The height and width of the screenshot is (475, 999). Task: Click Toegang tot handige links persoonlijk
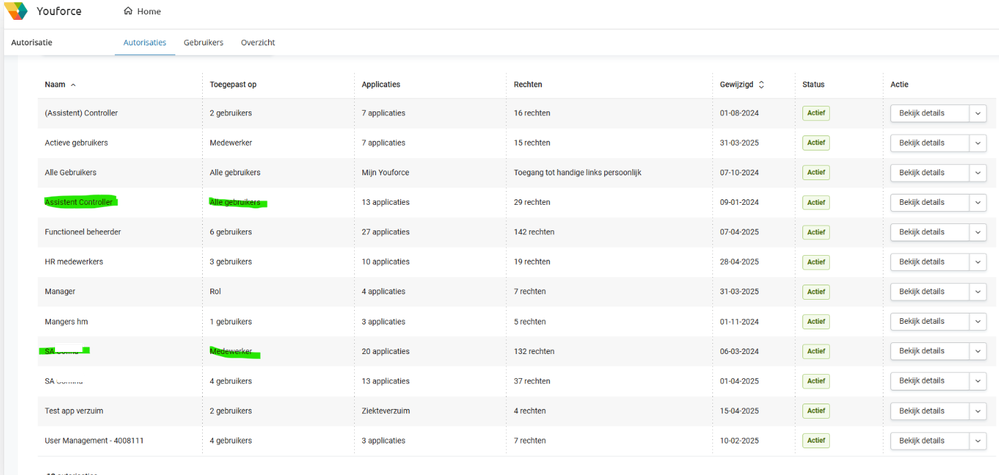577,173
